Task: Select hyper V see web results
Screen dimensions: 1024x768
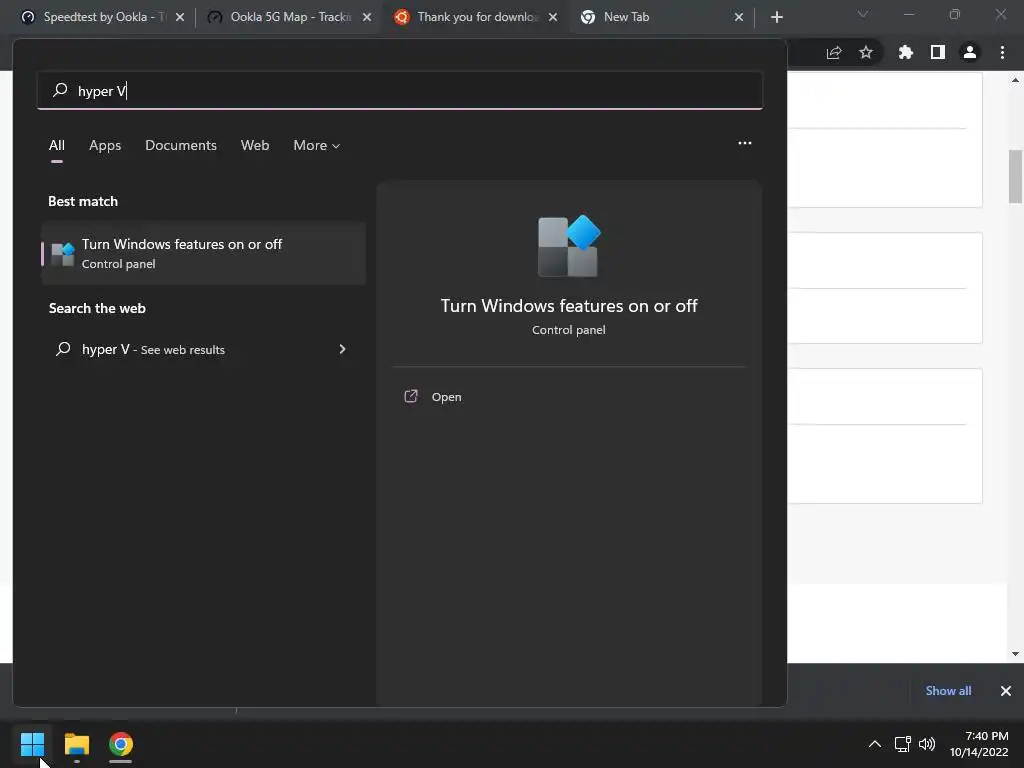Action: pyautogui.click(x=203, y=349)
